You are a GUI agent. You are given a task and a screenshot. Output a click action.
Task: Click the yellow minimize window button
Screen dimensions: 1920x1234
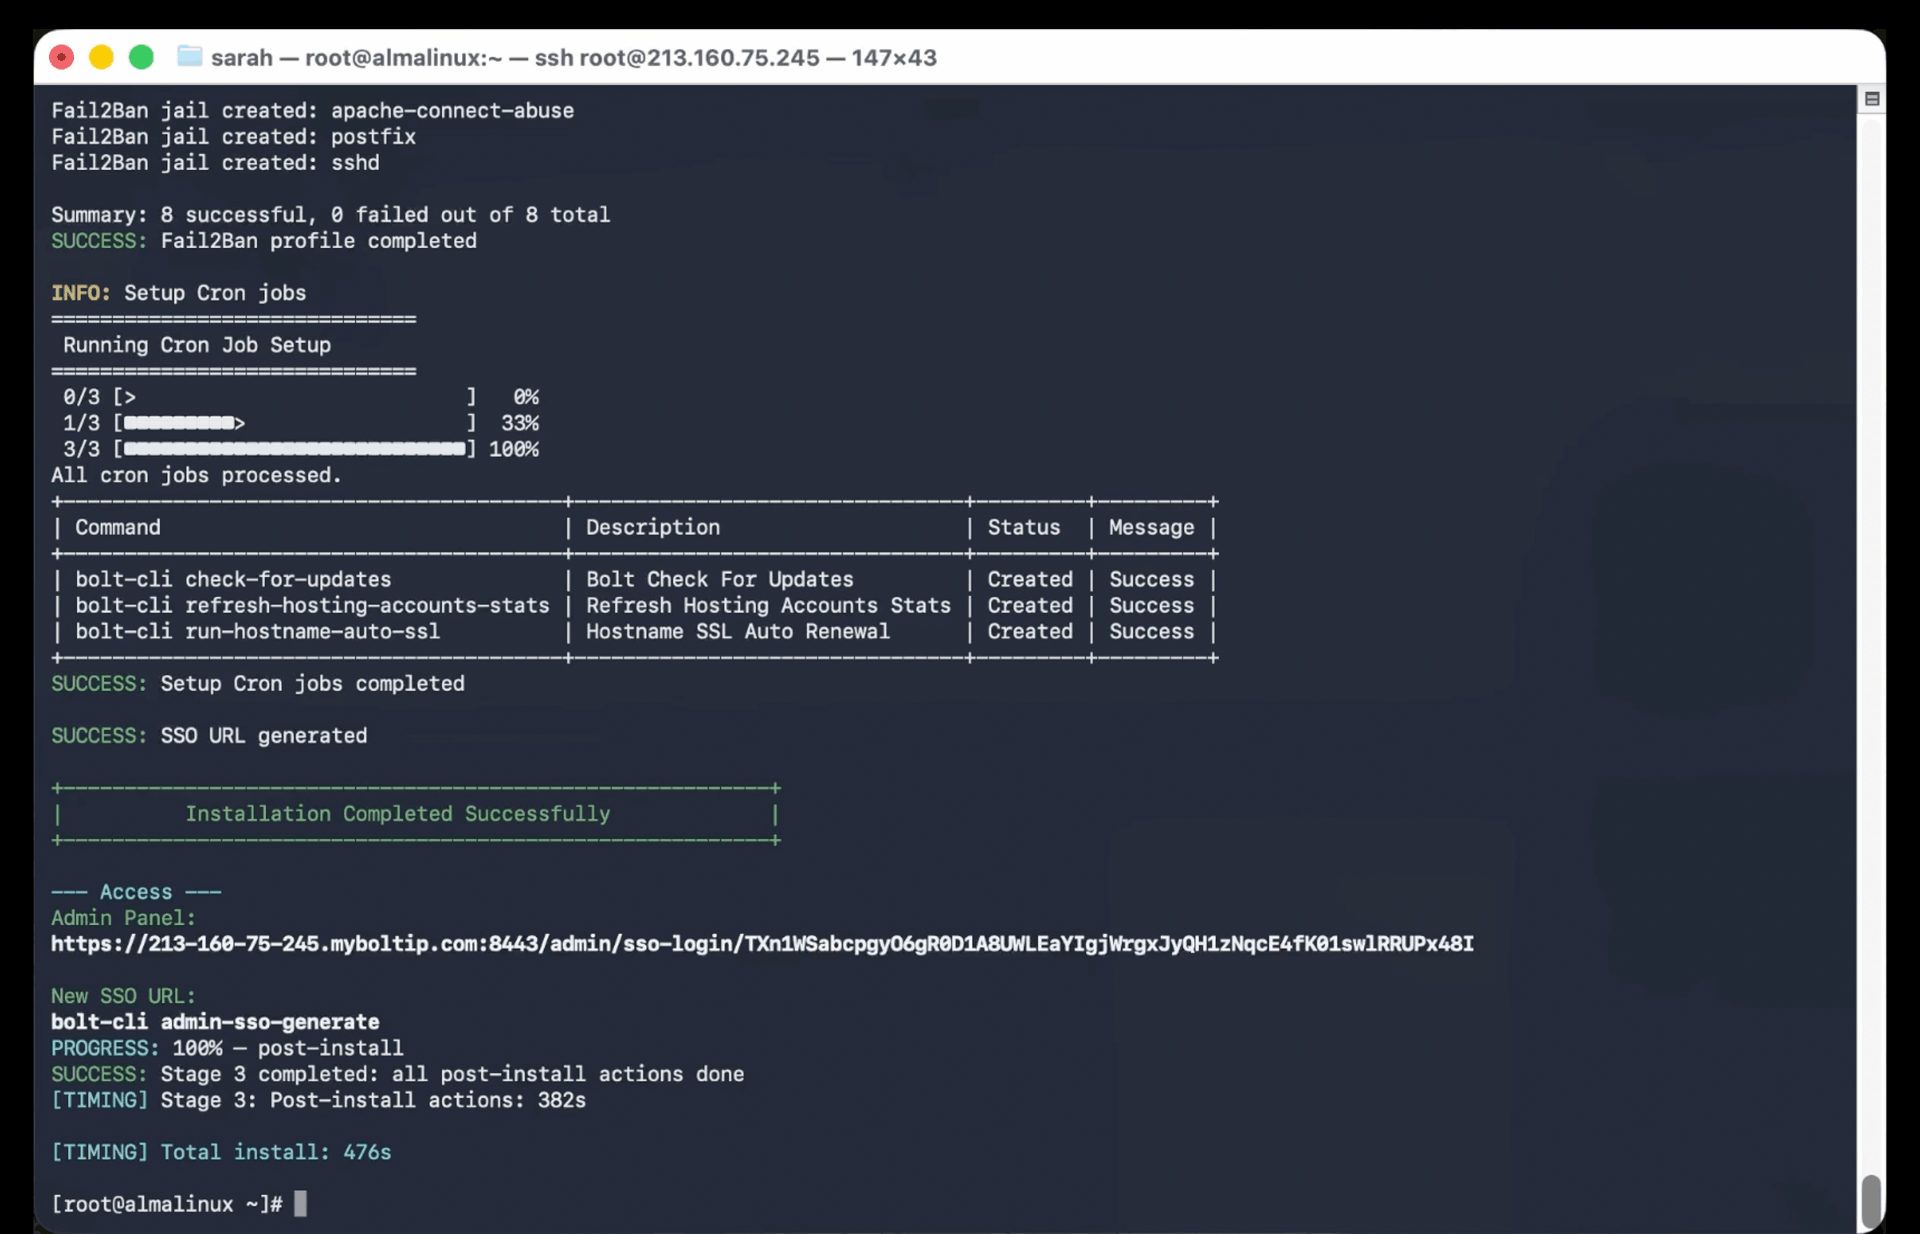(101, 57)
